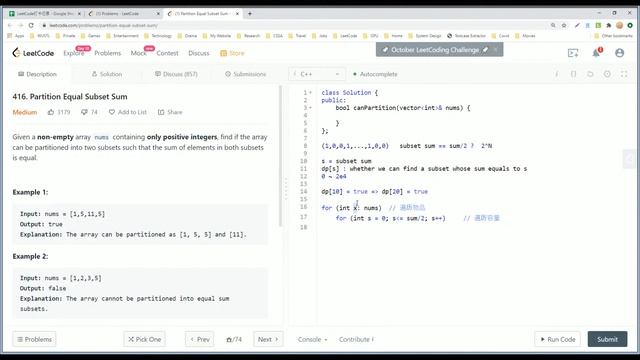This screenshot has height=360, width=640.
Task: Click the browser back arrow
Action: coord(10,25)
